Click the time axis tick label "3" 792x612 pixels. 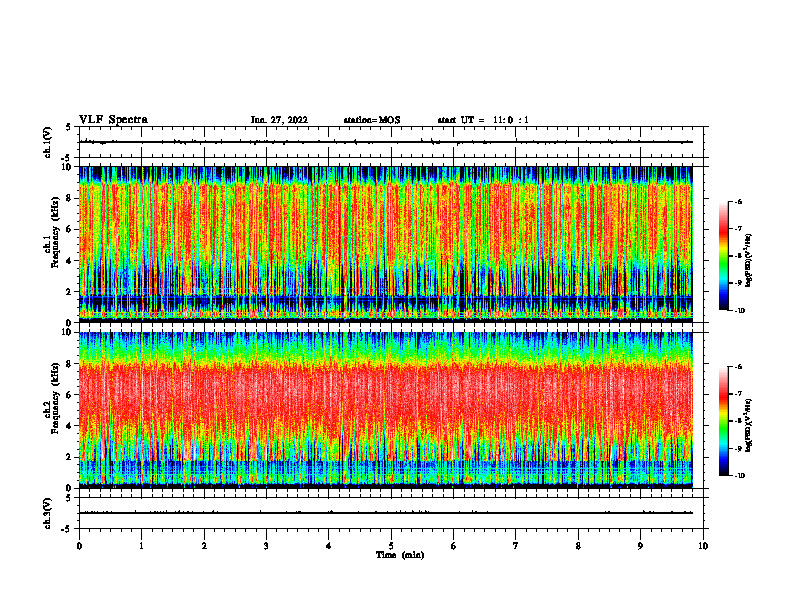click(266, 546)
